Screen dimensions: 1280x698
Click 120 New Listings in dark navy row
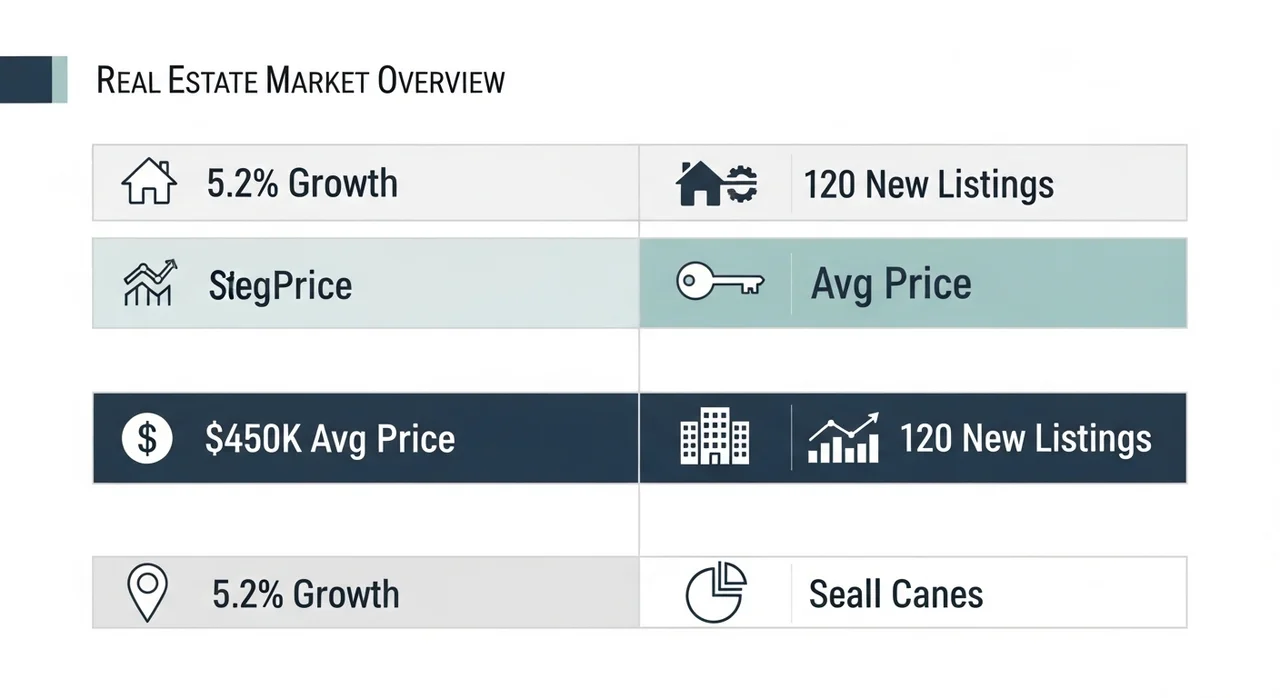1025,439
